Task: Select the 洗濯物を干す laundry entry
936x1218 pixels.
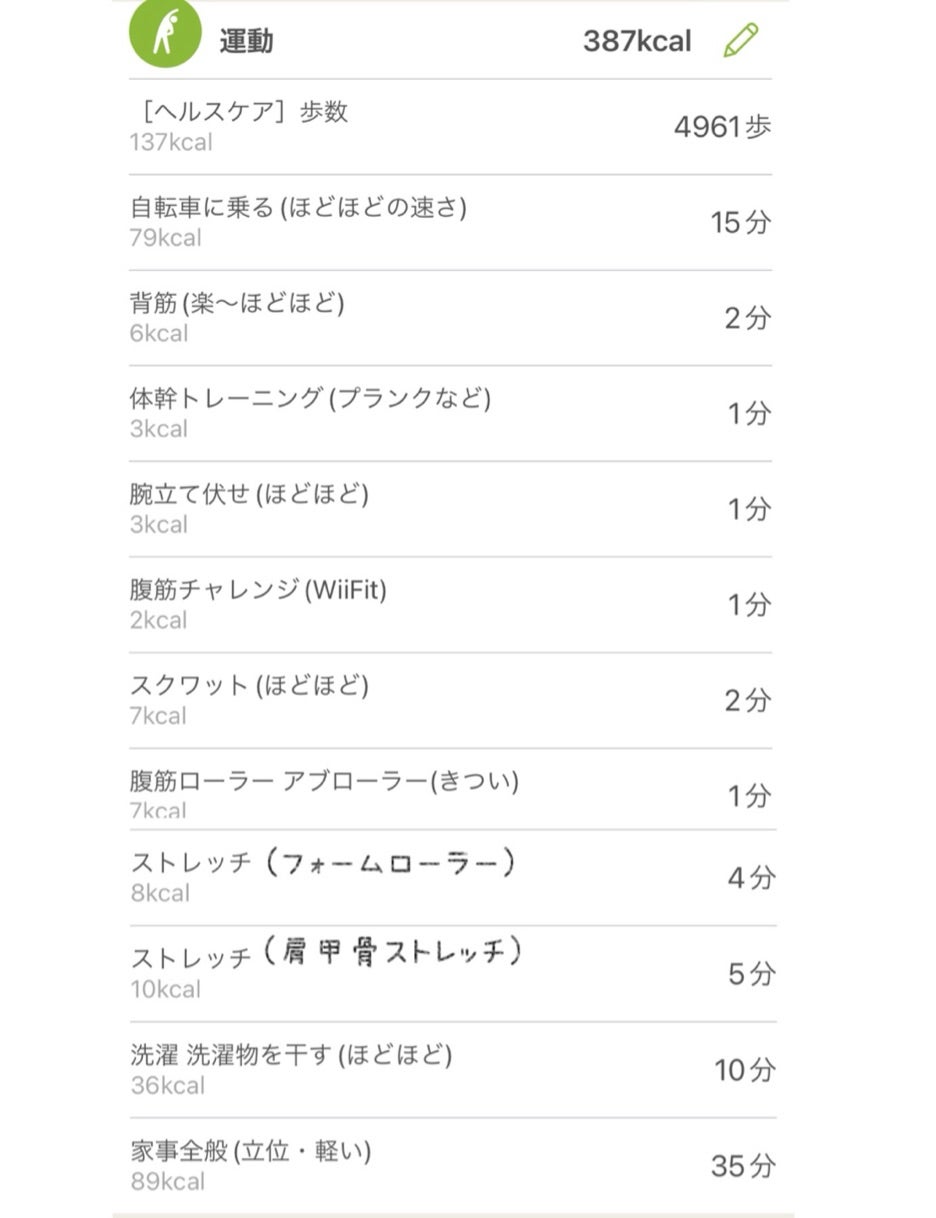Action: pyautogui.click(x=450, y=1065)
